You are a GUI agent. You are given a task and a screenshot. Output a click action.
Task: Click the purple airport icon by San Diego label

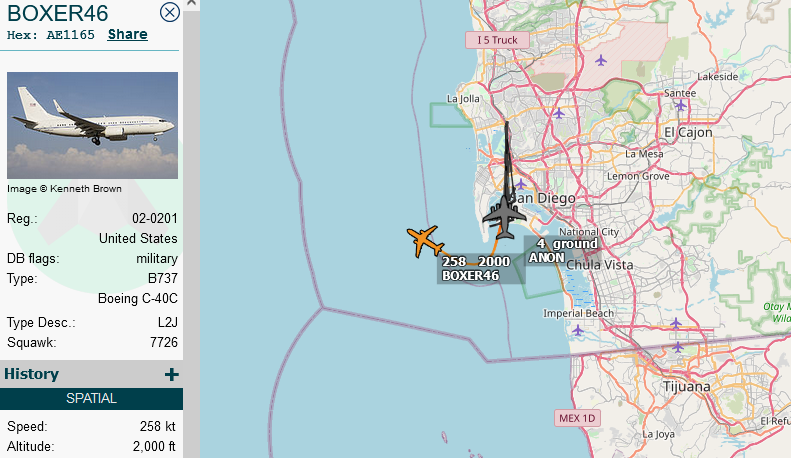pyautogui.click(x=521, y=184)
